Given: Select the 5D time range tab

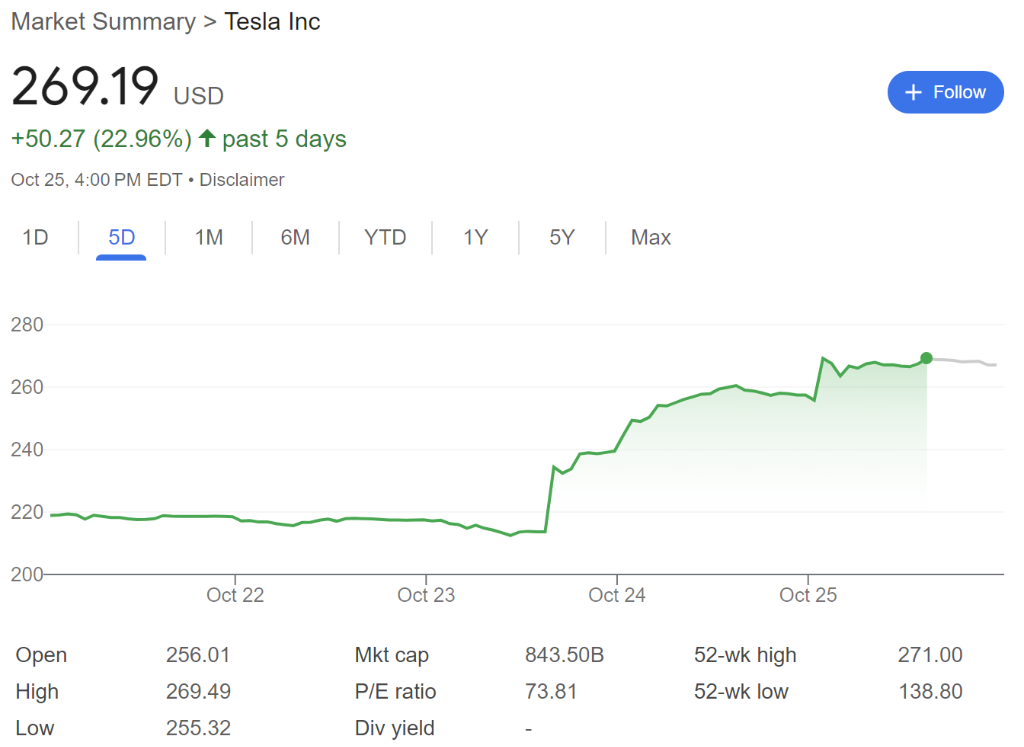Looking at the screenshot, I should coord(121,237).
